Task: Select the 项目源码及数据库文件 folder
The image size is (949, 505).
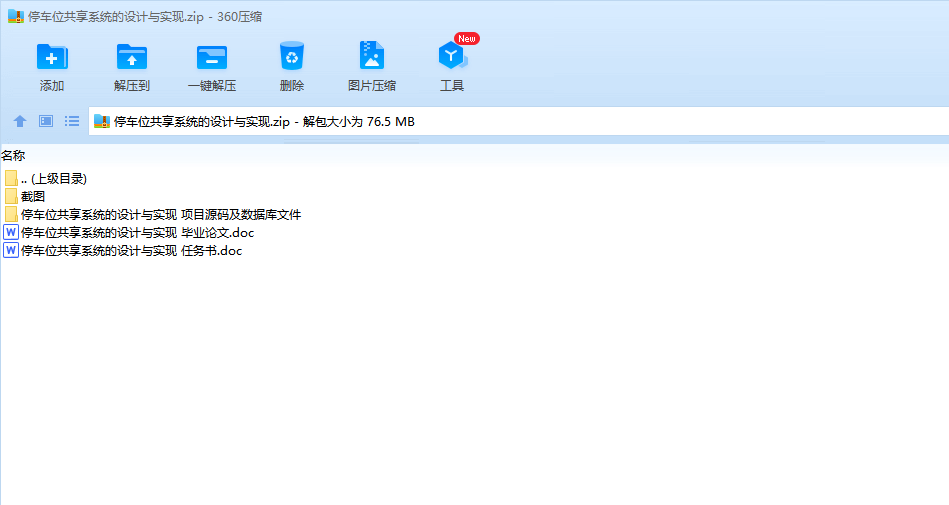Action: point(153,214)
